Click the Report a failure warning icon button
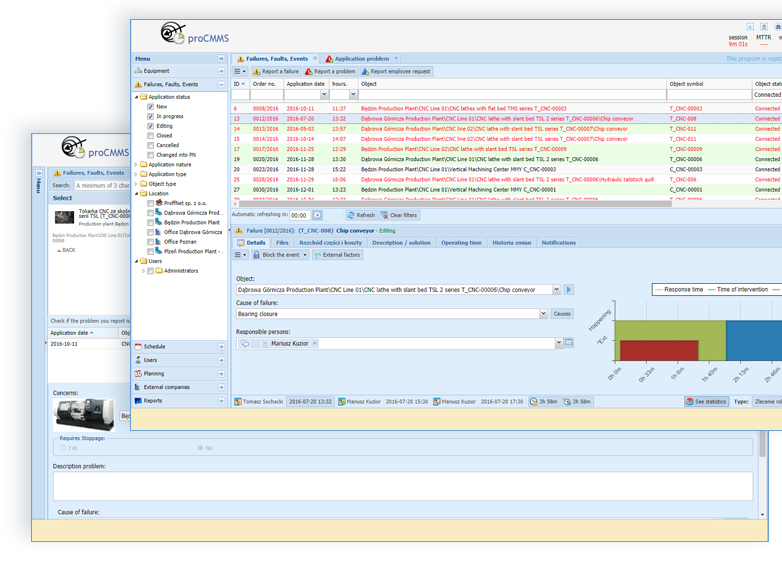 point(276,71)
